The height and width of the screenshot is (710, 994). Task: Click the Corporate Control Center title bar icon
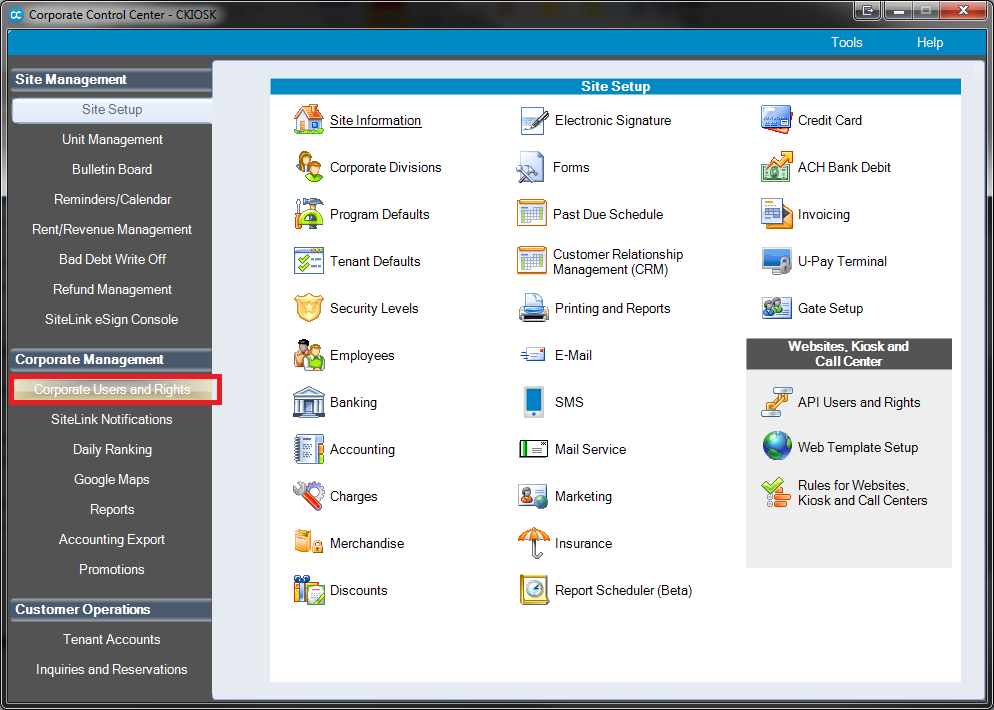tap(17, 13)
